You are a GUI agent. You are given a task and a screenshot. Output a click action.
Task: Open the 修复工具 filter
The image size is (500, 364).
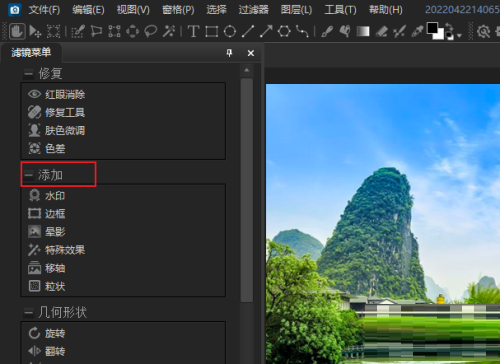[56, 112]
